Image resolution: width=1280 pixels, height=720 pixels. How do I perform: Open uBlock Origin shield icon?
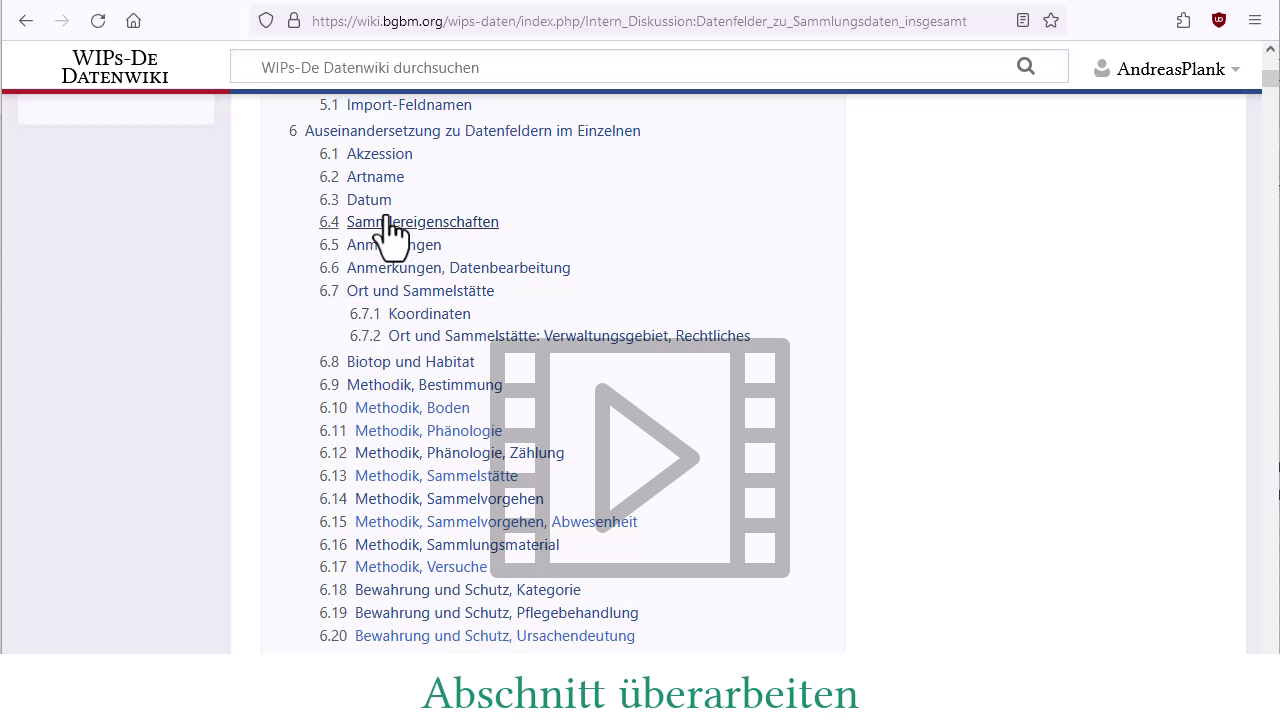pos(1218,20)
